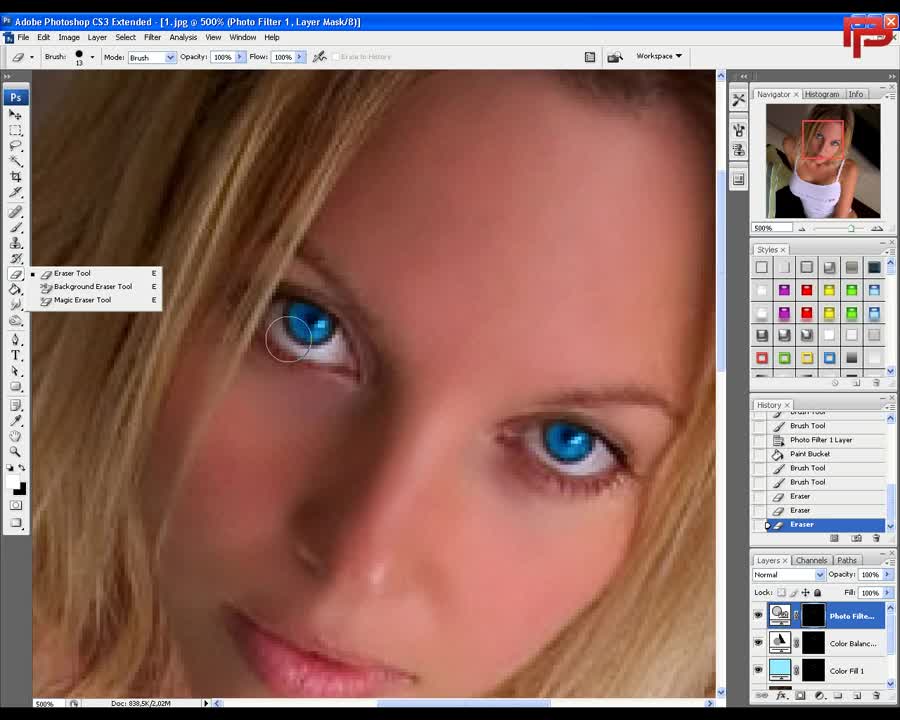Select the Type tool
Screen dimensions: 900x720
15,355
